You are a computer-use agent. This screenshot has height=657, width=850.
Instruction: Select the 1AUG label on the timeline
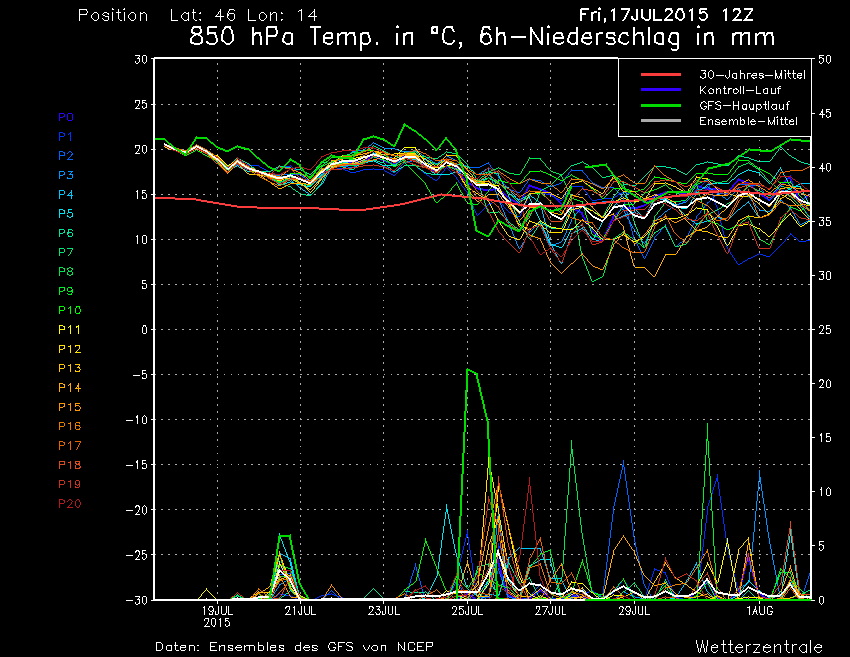click(x=761, y=611)
